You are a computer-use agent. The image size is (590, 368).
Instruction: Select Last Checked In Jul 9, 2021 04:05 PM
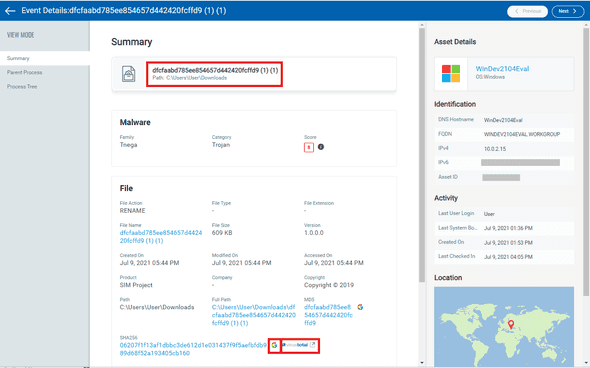pyautogui.click(x=508, y=257)
